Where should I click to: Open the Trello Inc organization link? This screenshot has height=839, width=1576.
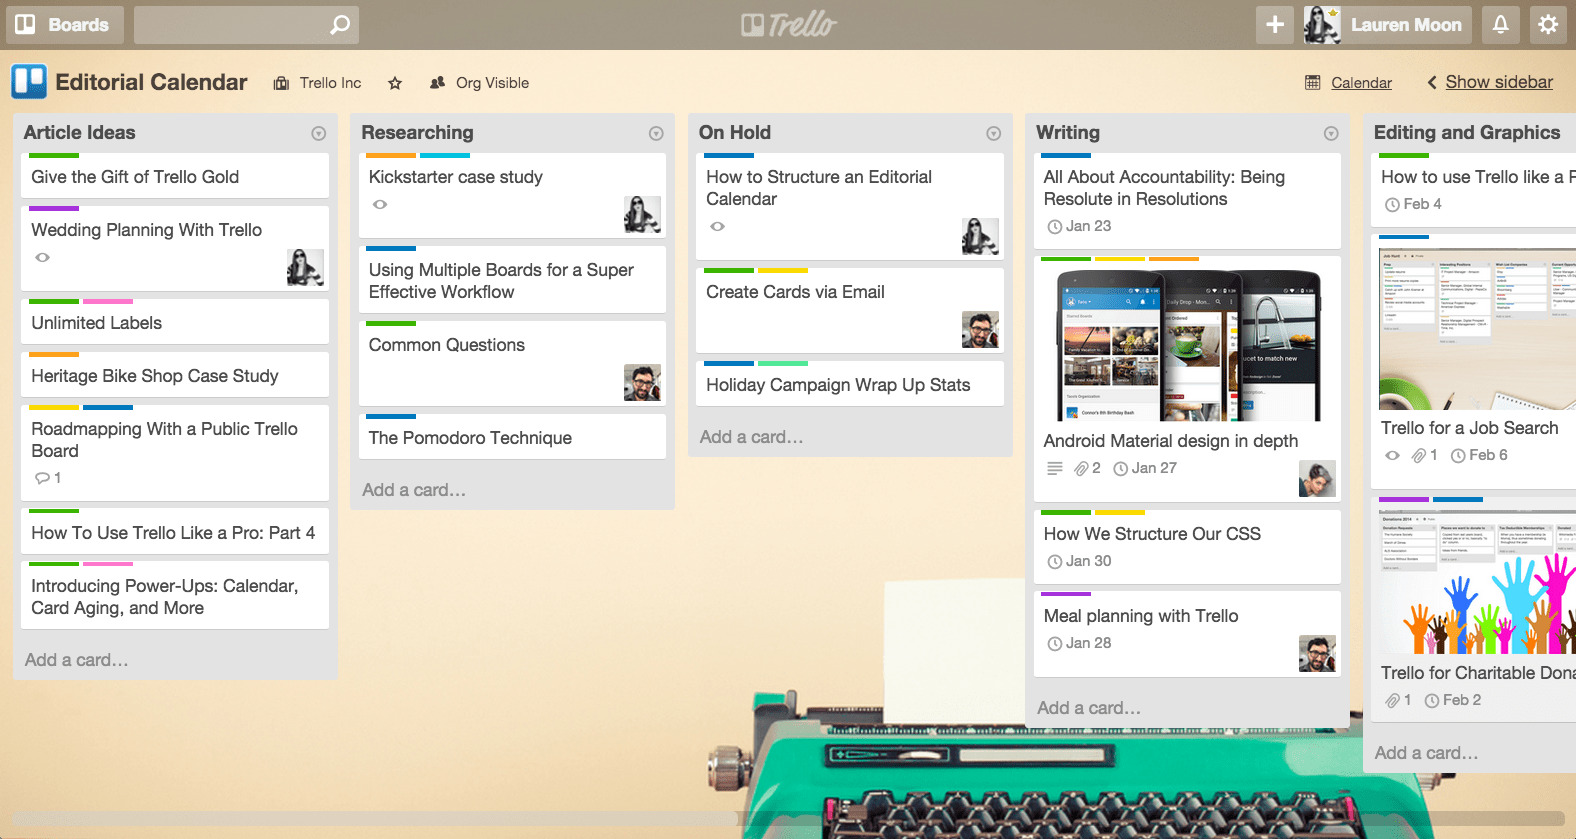coord(318,83)
